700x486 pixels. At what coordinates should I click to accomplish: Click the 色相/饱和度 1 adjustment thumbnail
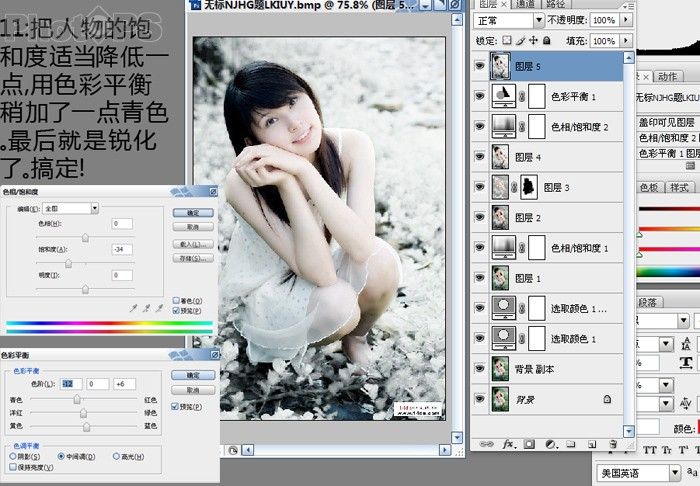tap(504, 248)
